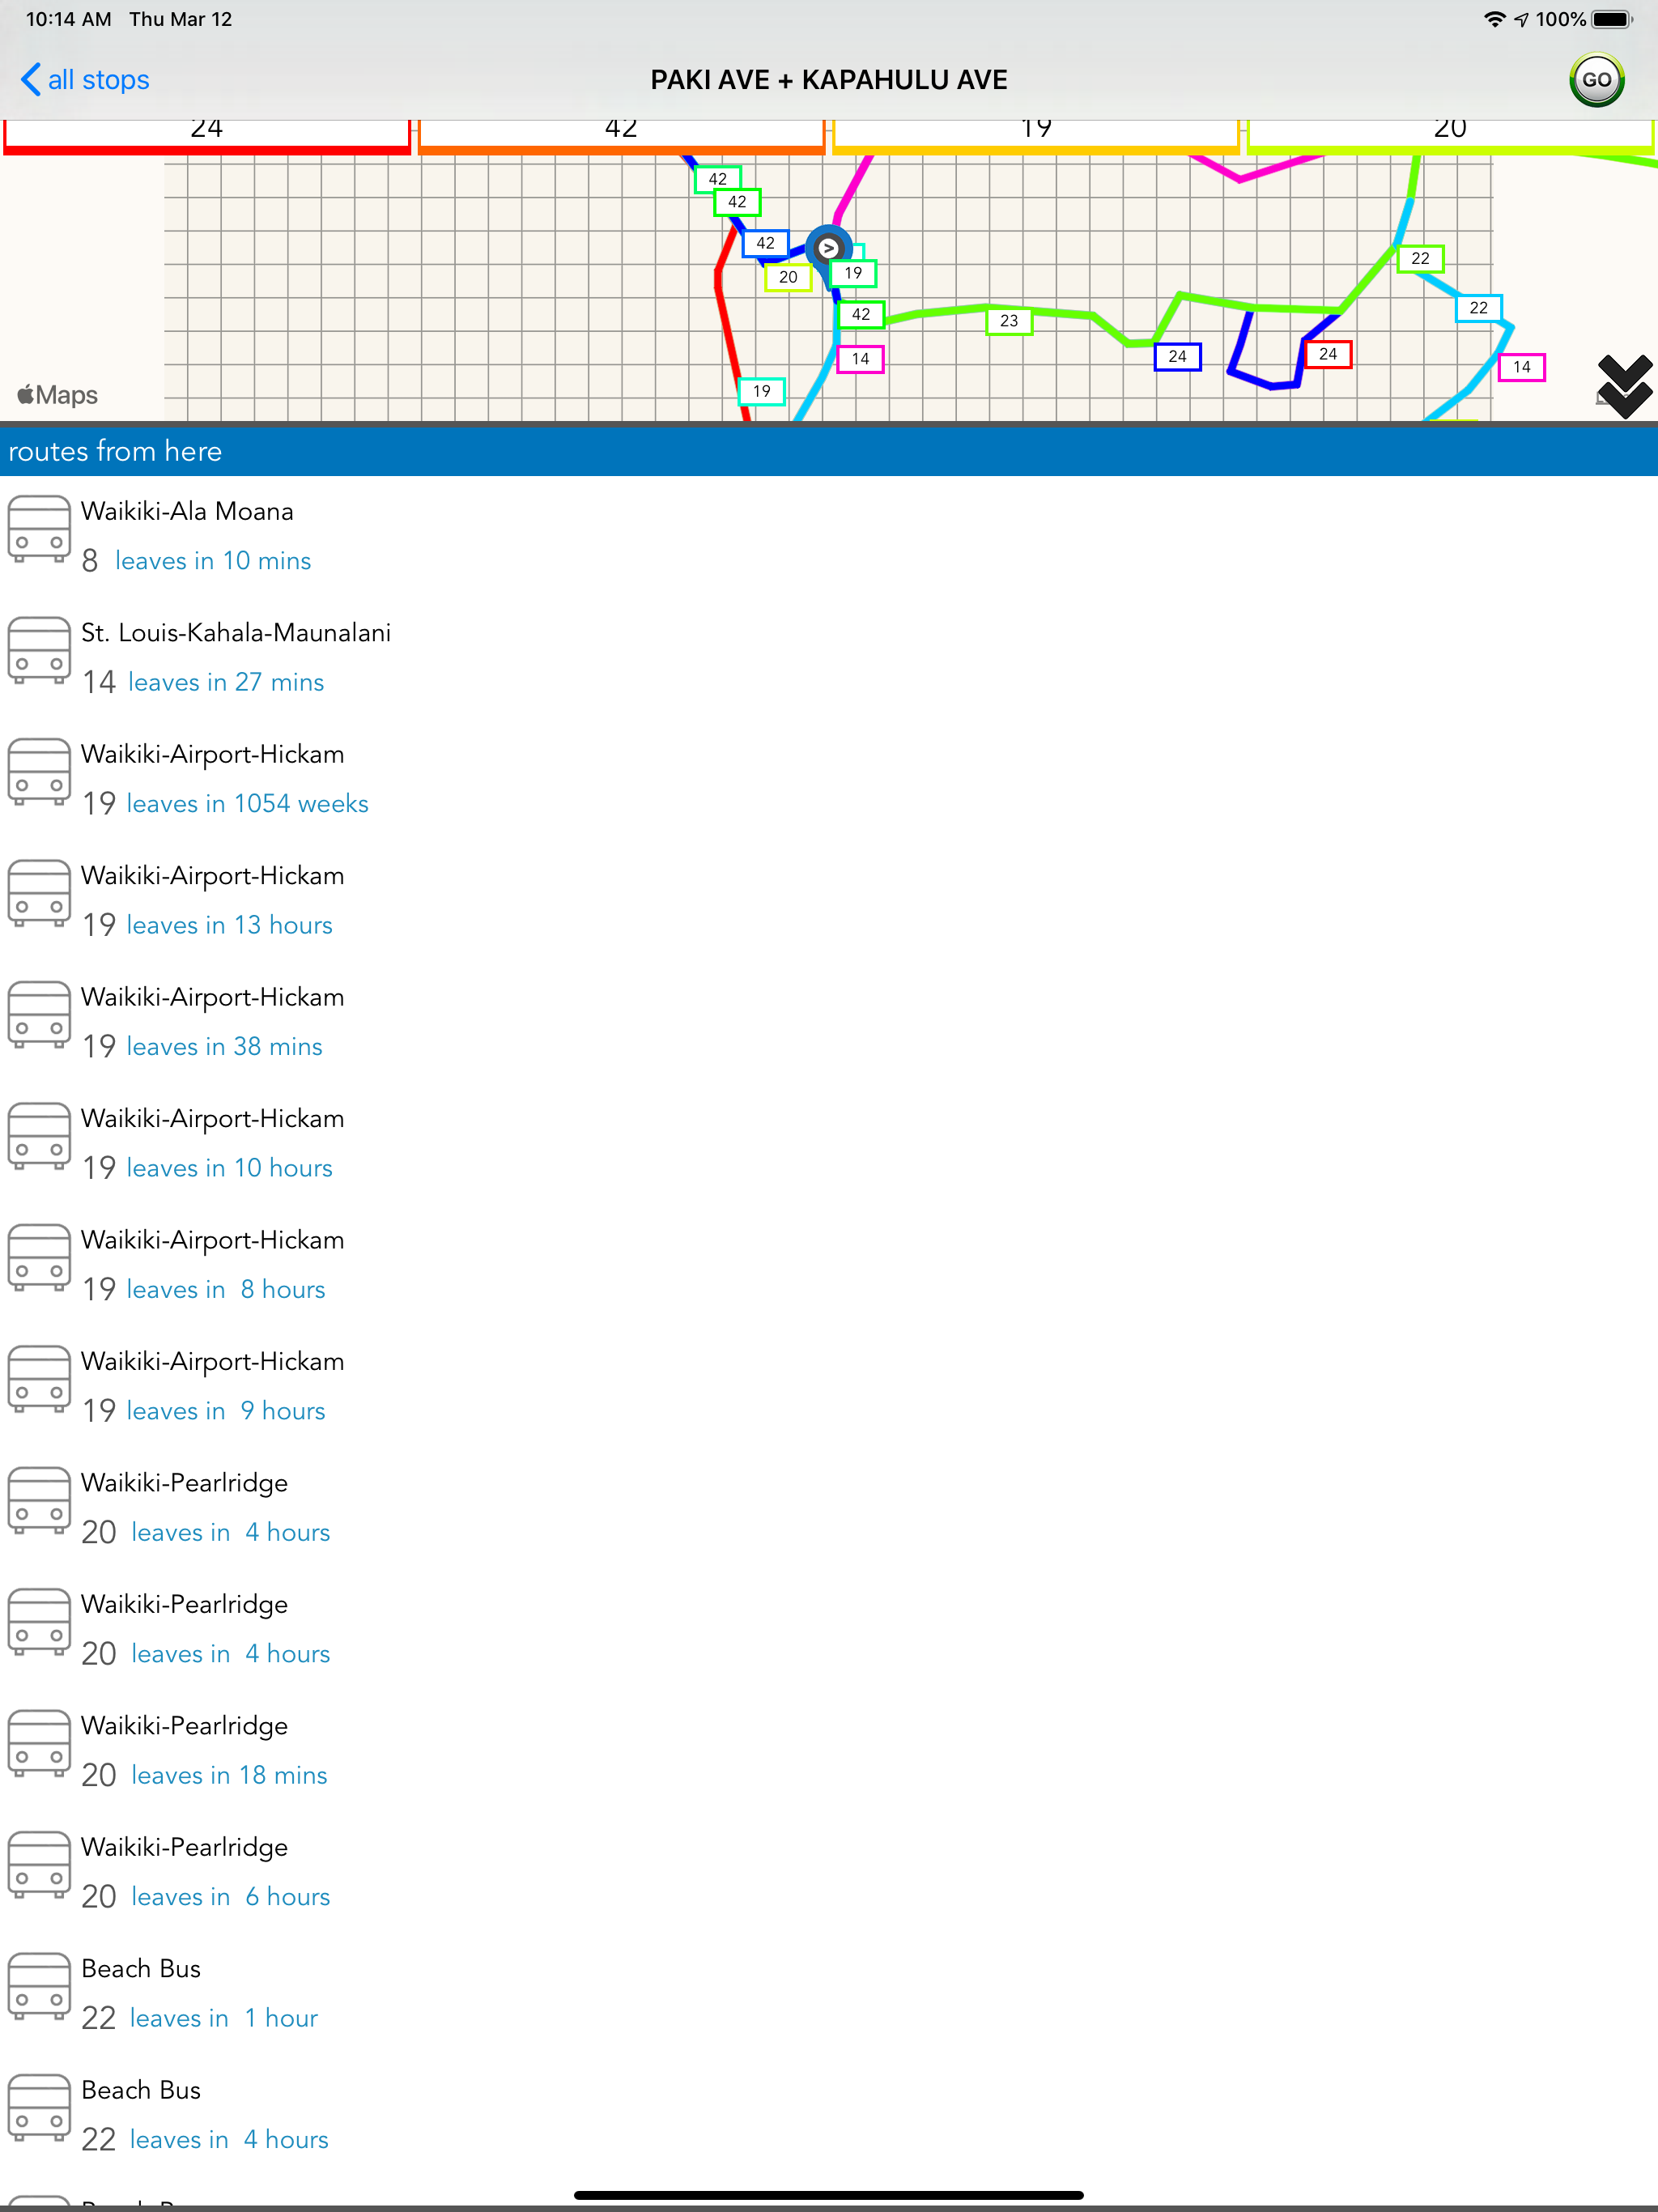
Task: Click bus icon for route 19 leaving 9 hours
Action: pyautogui.click(x=39, y=1380)
